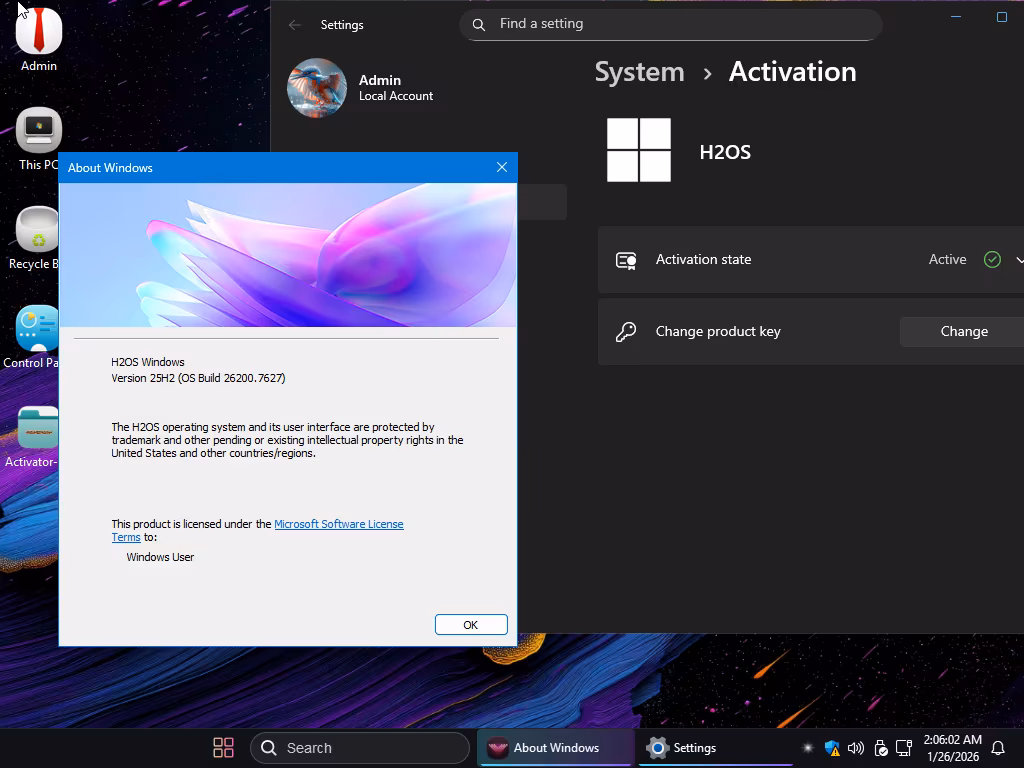The image size is (1024, 768).
Task: Open Windows Security tray icon
Action: coord(832,748)
